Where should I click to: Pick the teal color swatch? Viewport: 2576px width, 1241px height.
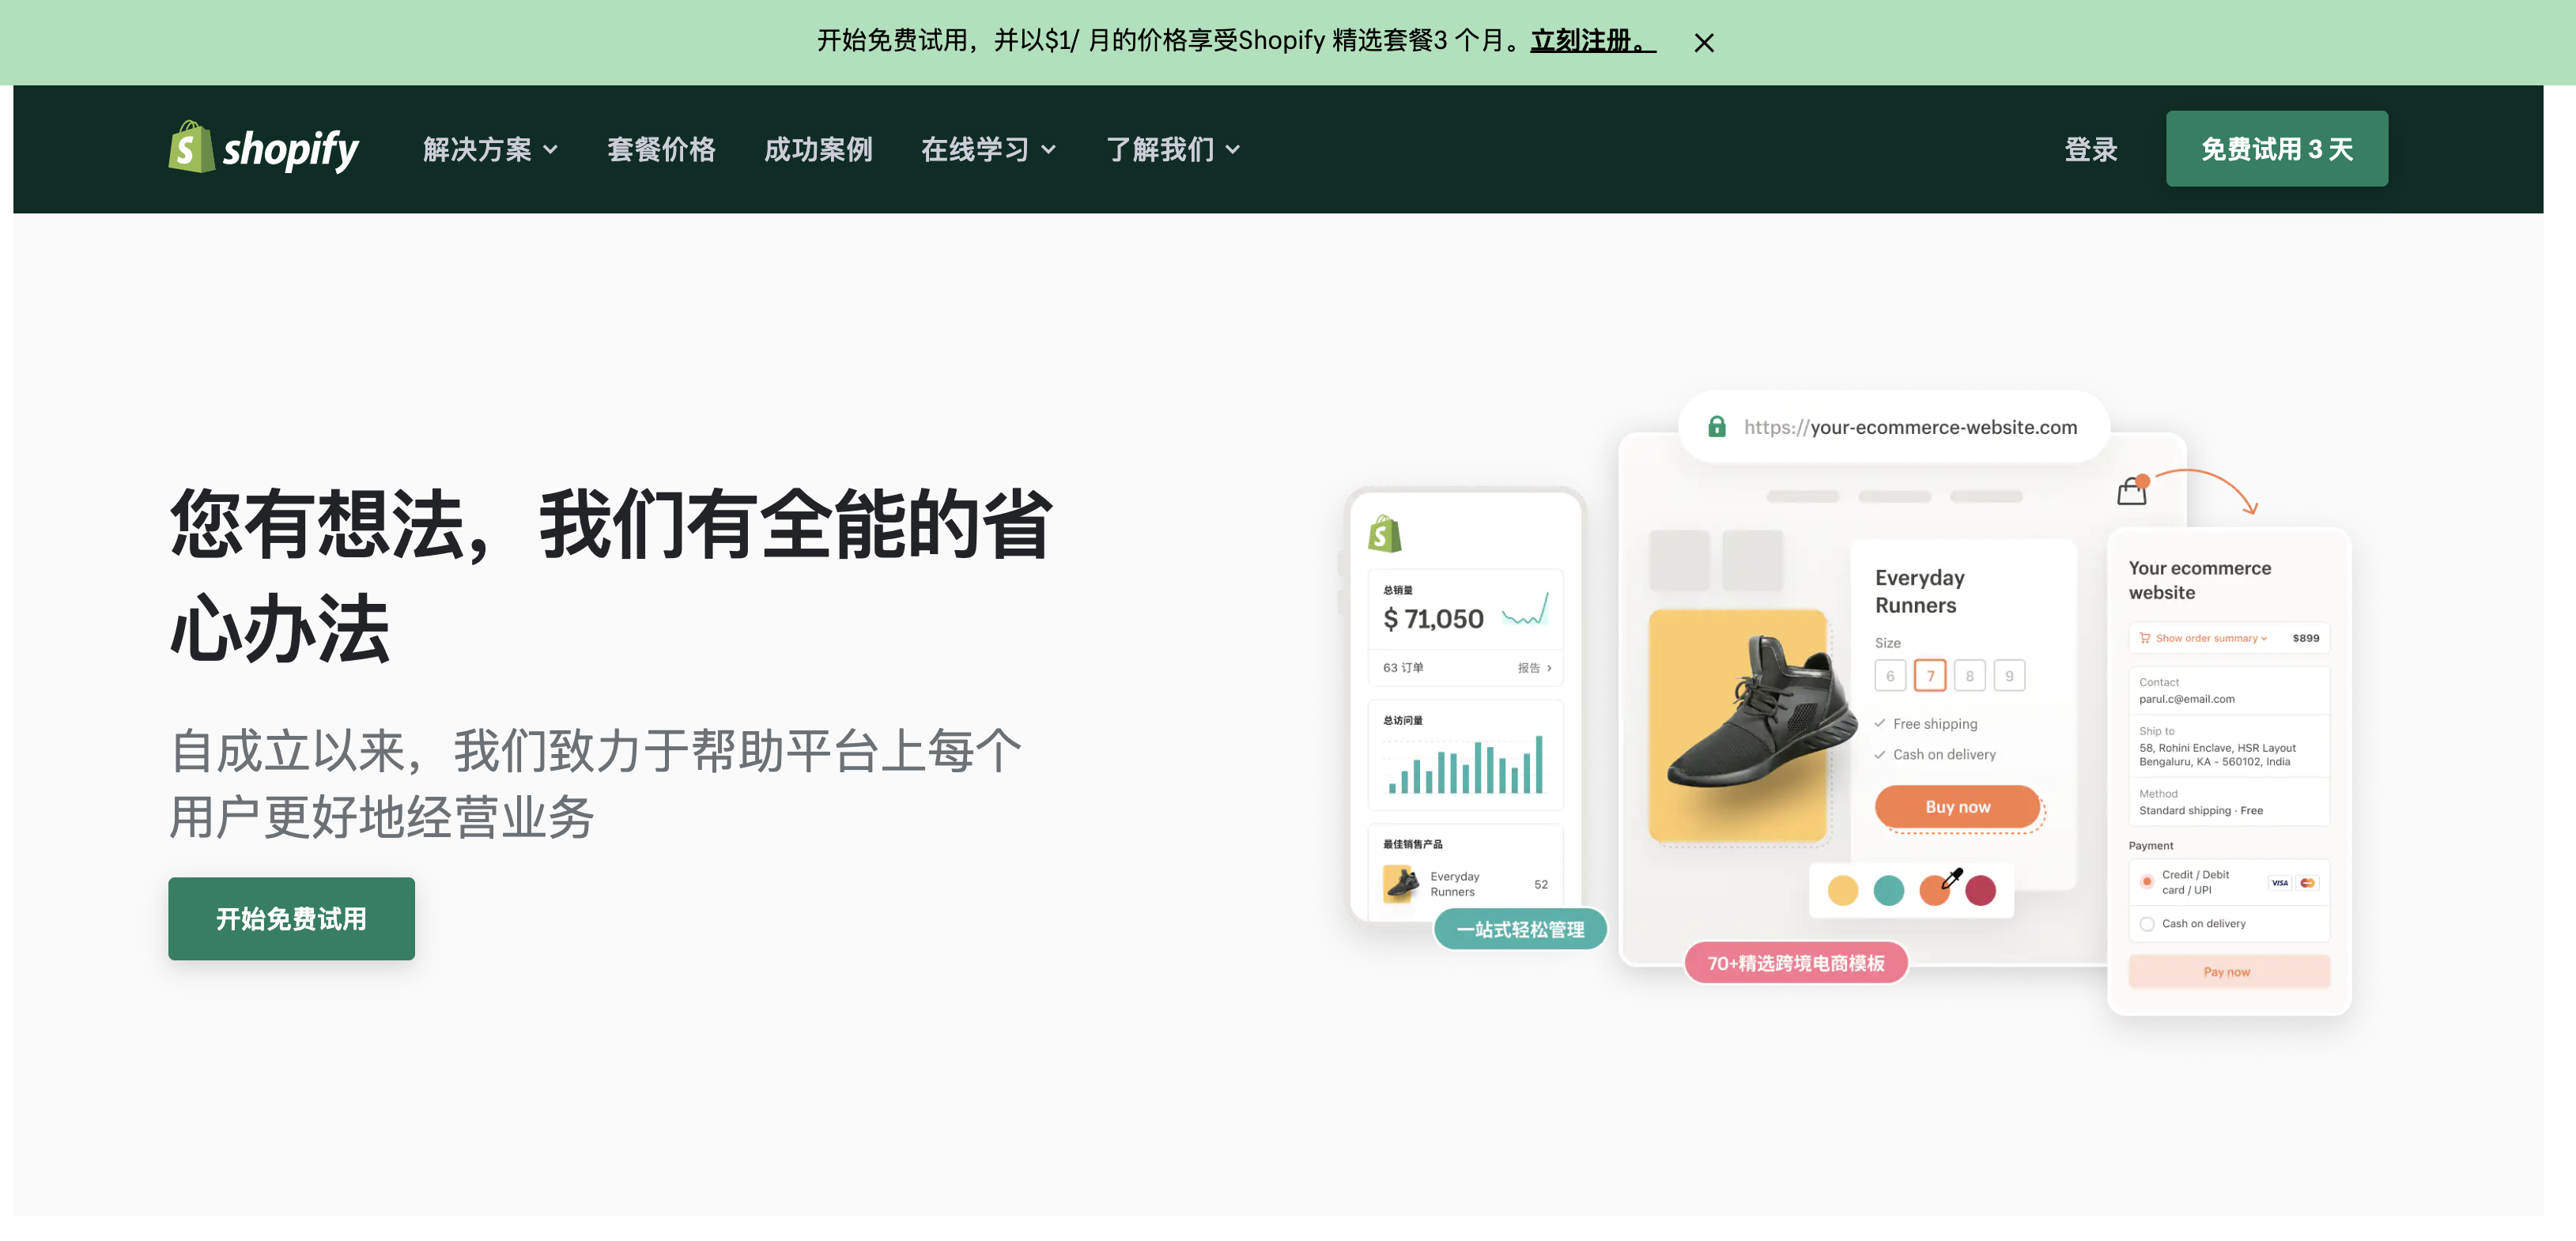[x=1888, y=890]
